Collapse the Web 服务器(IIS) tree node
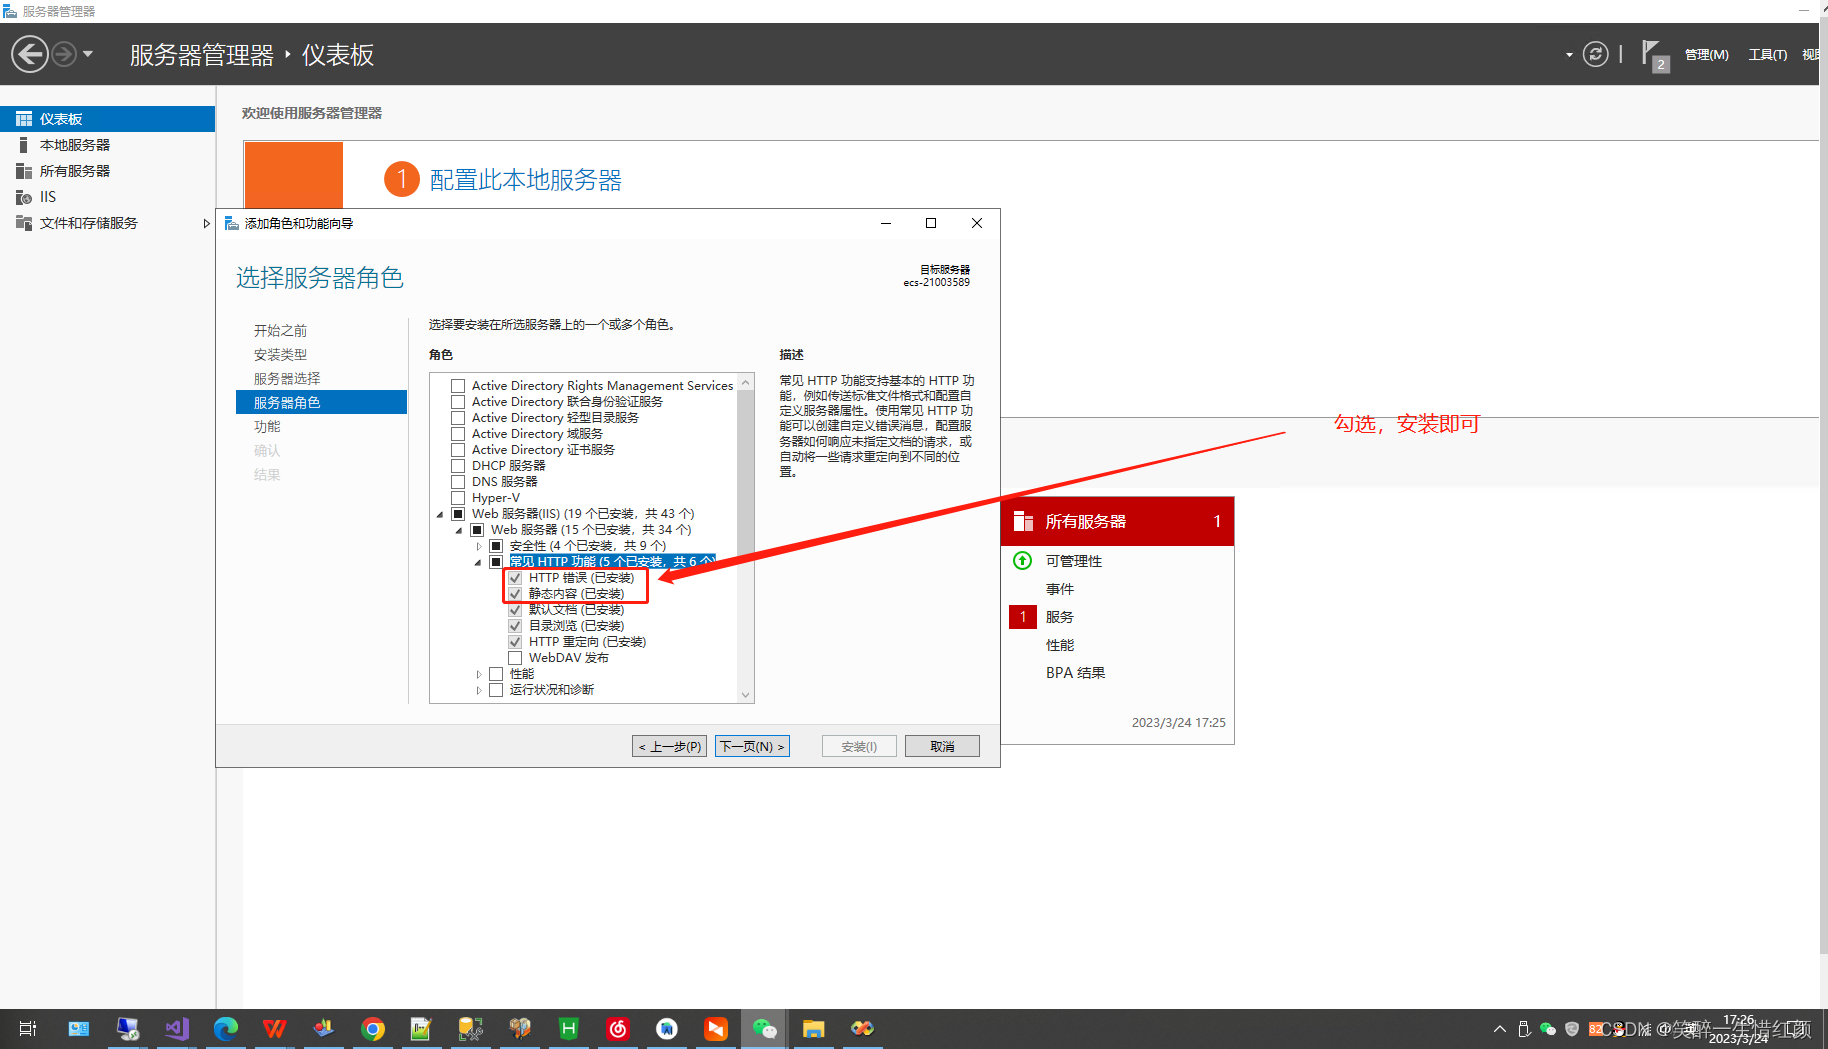 [440, 515]
